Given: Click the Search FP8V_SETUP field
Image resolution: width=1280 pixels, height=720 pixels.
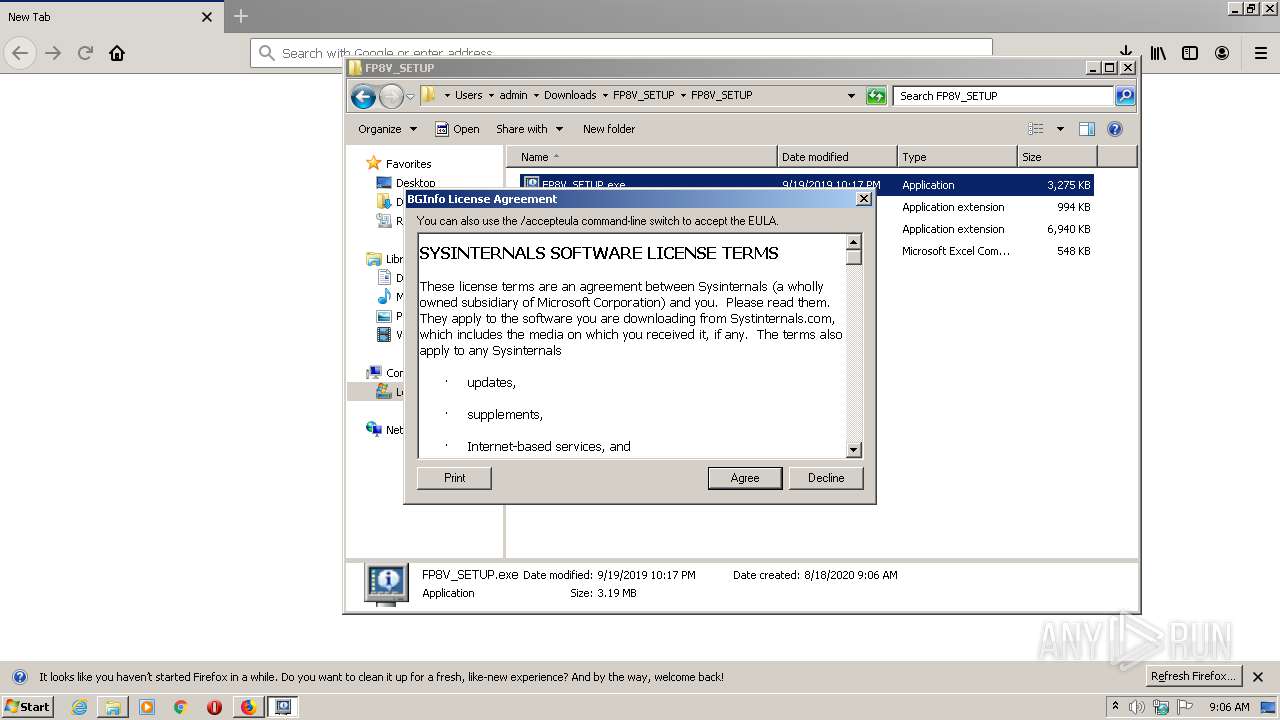Looking at the screenshot, I should pyautogui.click(x=1003, y=96).
